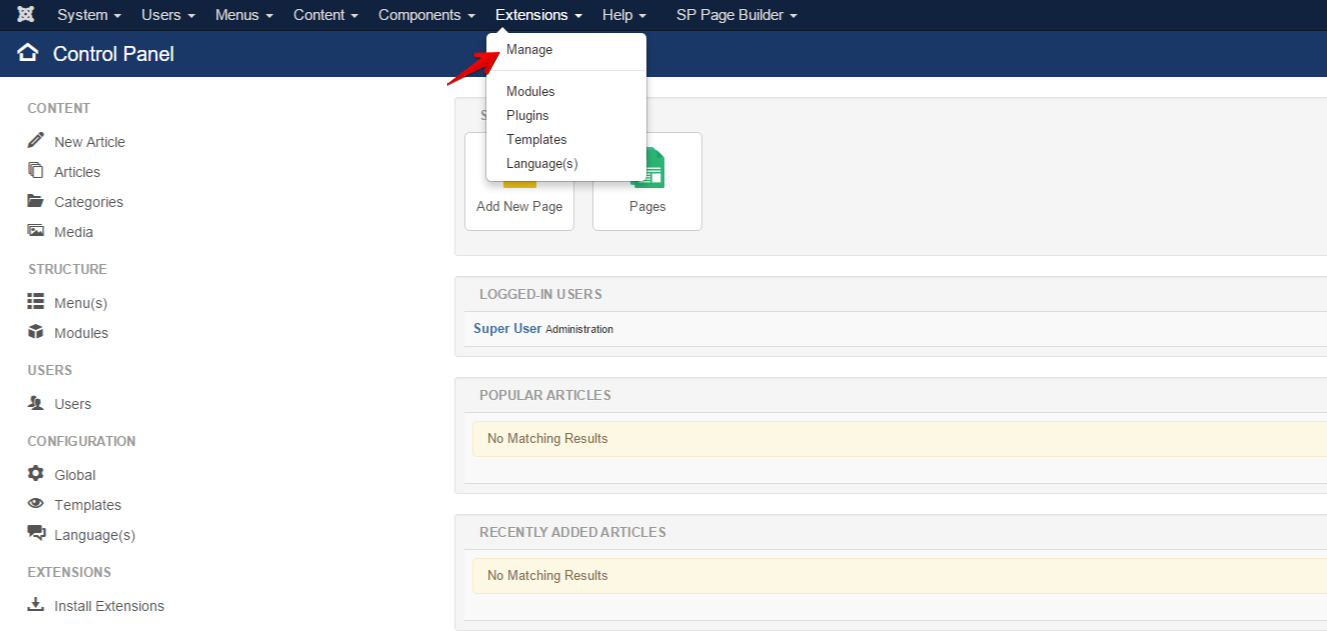Click the Joomla logo icon

tap(25, 14)
